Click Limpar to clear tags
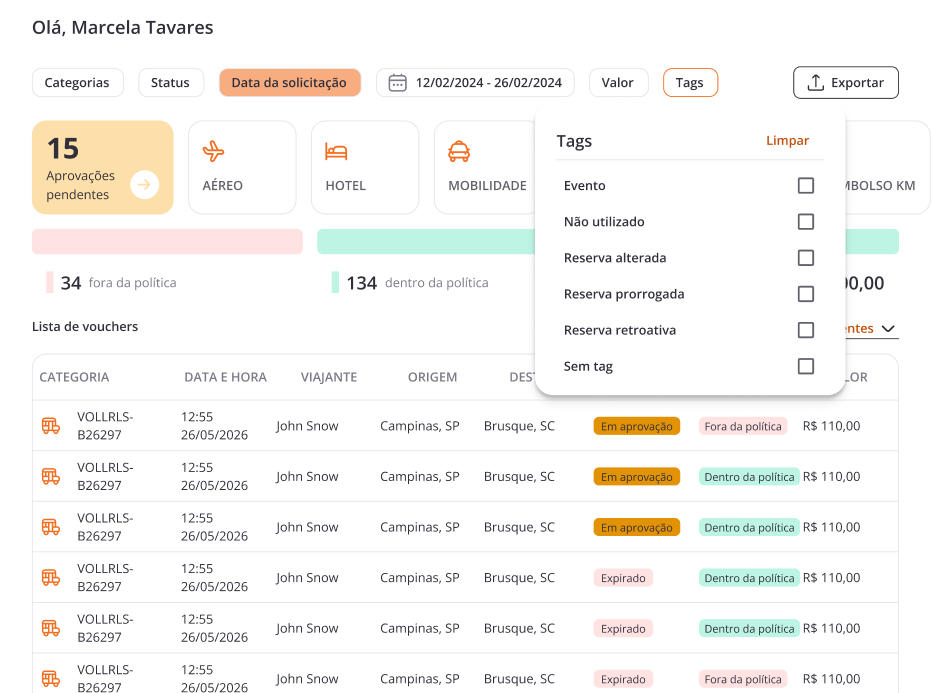932x693 pixels. coord(788,141)
